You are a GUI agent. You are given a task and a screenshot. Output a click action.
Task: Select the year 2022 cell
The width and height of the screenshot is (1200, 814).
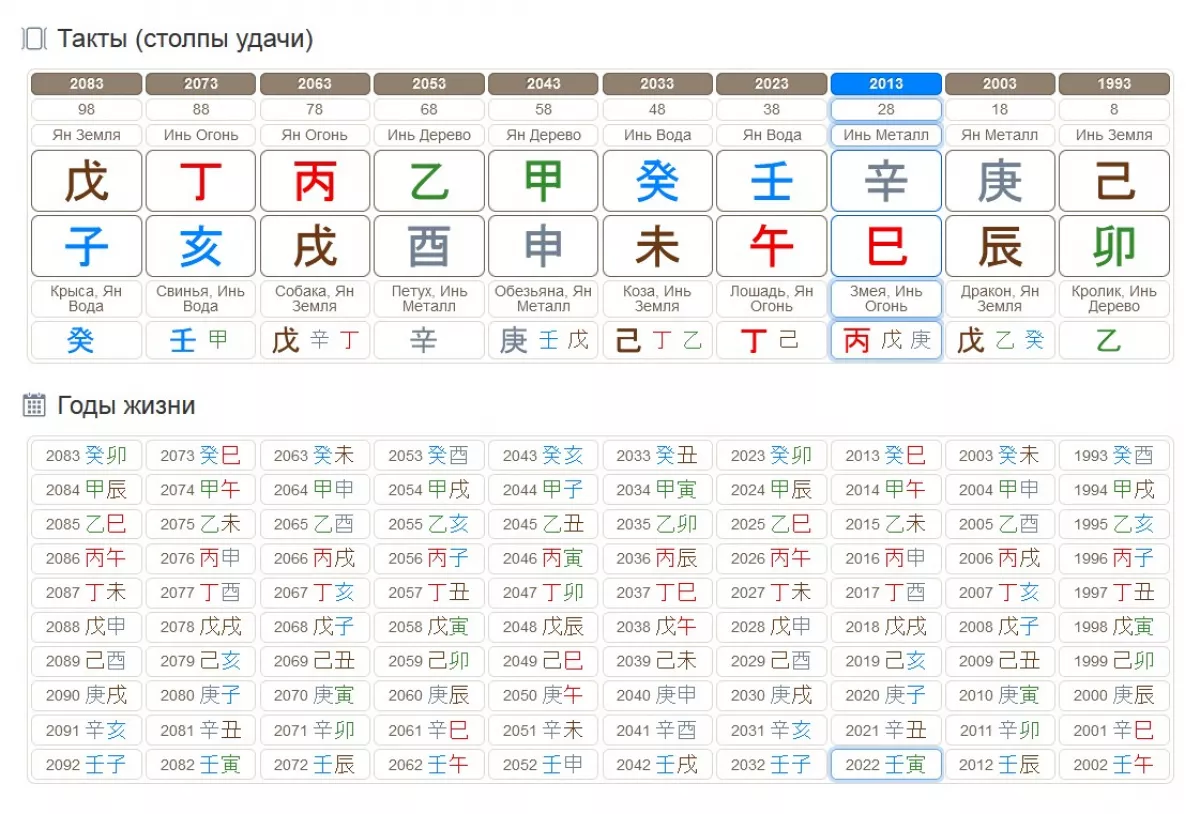[886, 765]
